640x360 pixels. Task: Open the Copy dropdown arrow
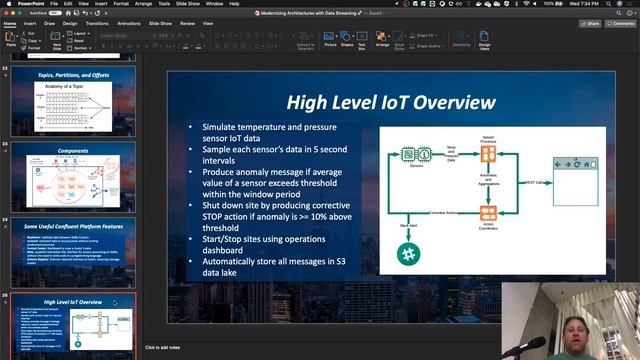pyautogui.click(x=40, y=41)
